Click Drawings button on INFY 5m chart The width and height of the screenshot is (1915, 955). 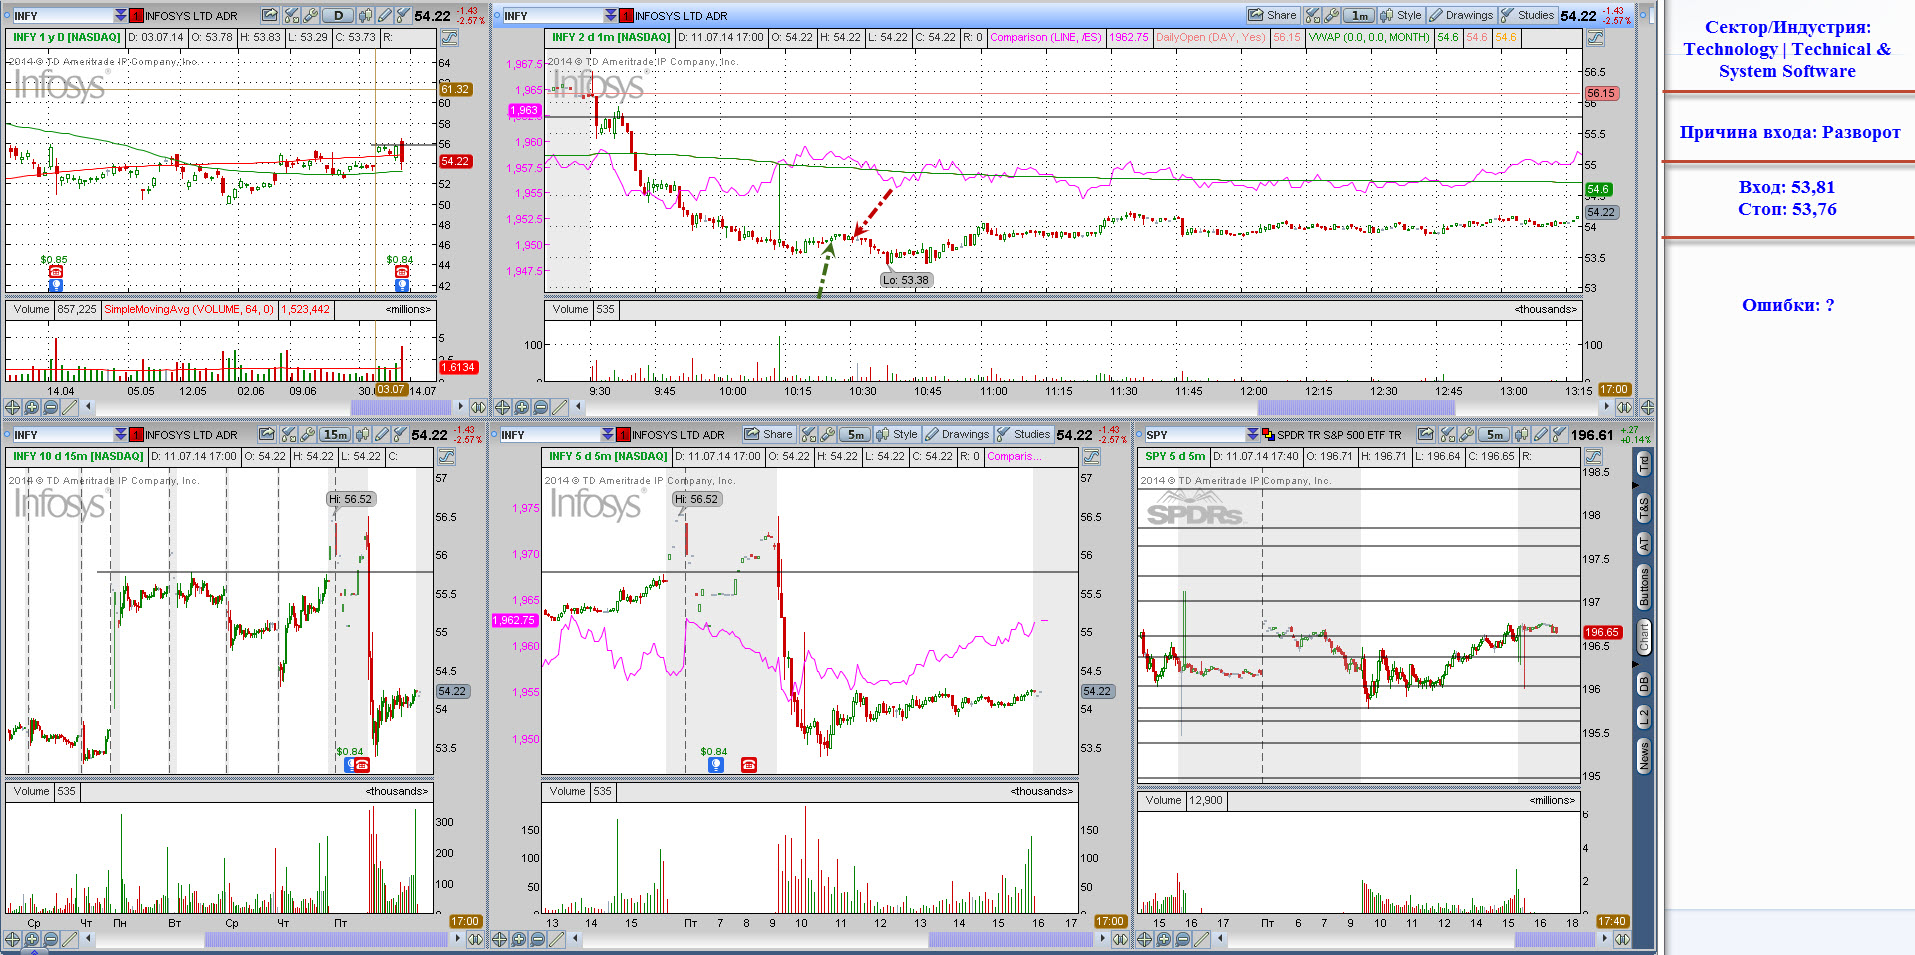pos(958,434)
